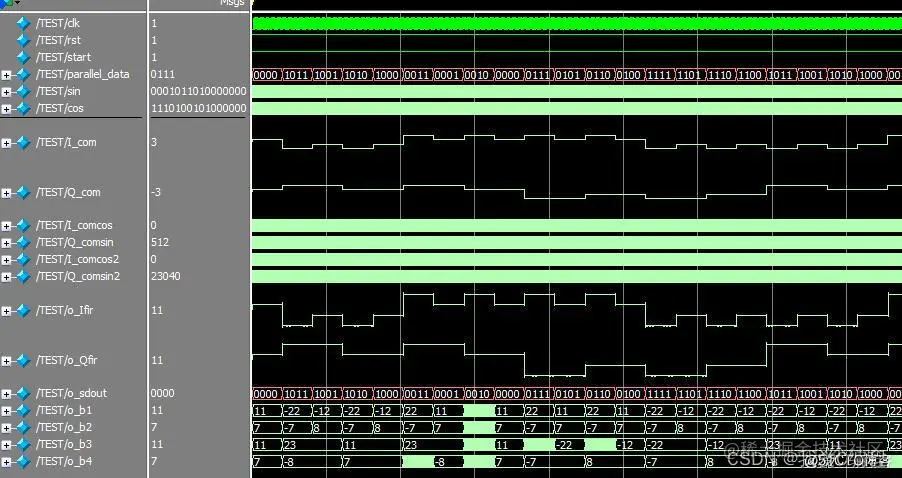
Task: Select the /TEST/Q_com signal name
Action: [x=68, y=192]
